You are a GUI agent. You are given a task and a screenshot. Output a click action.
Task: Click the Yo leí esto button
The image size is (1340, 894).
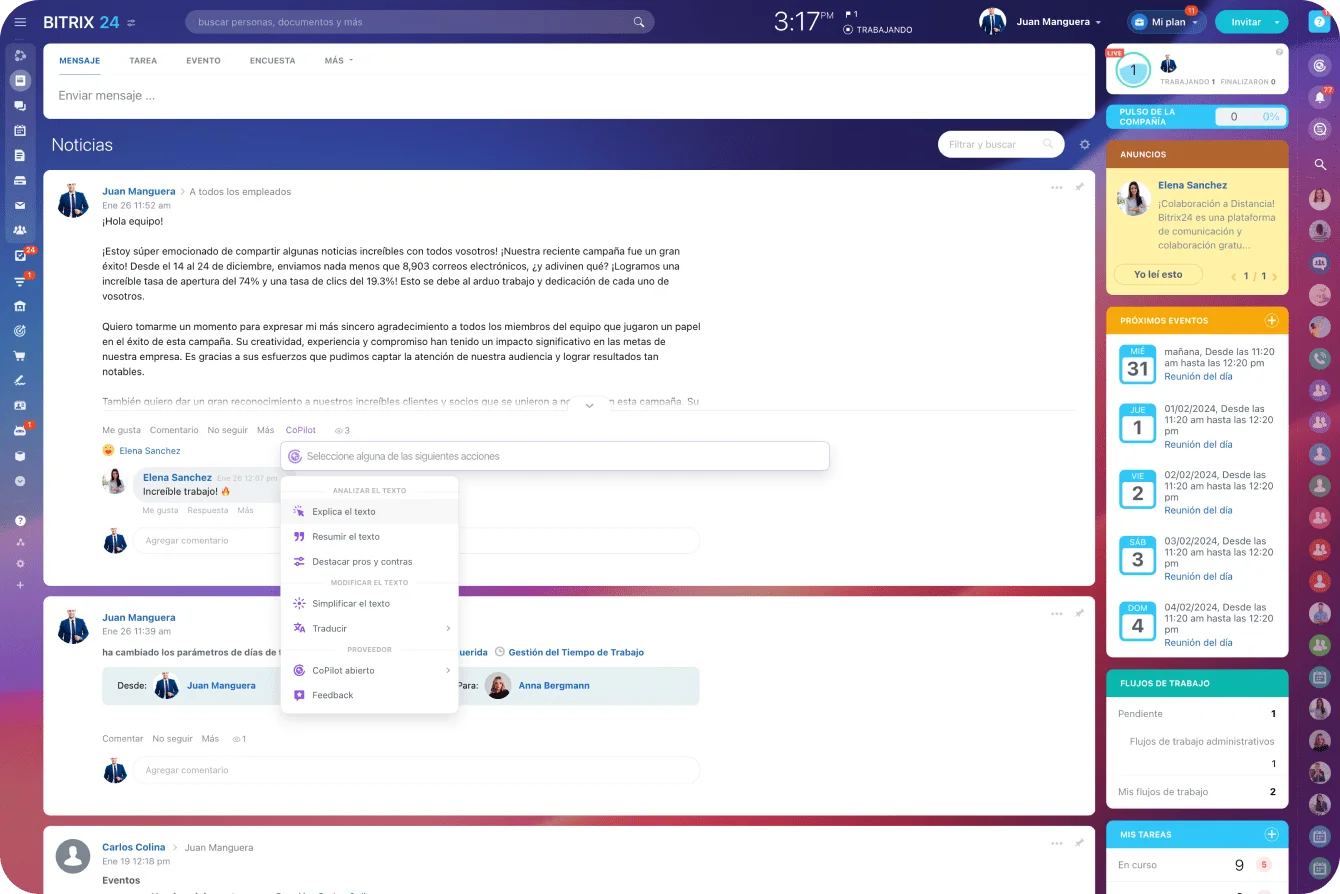pos(1157,275)
